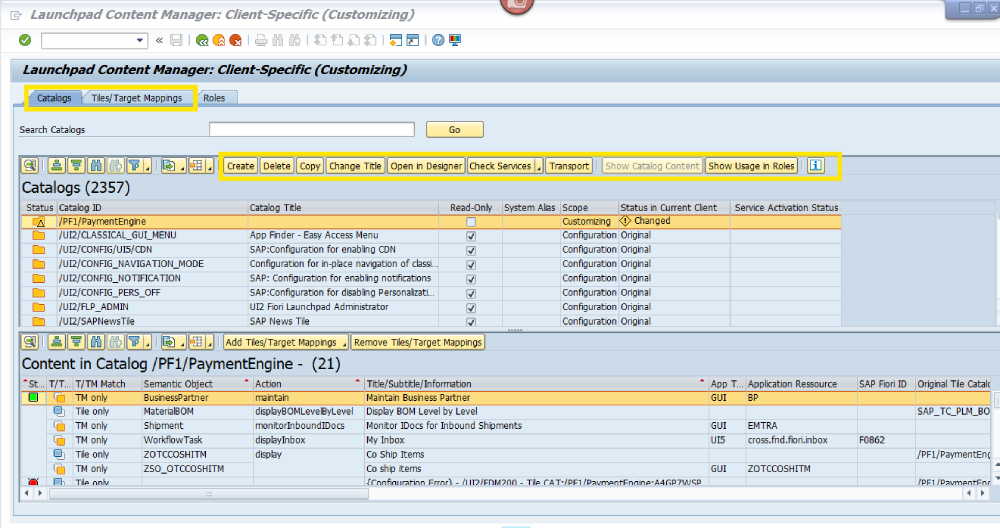1000x528 pixels.
Task: Open the Help question mark icon
Action: tap(438, 40)
